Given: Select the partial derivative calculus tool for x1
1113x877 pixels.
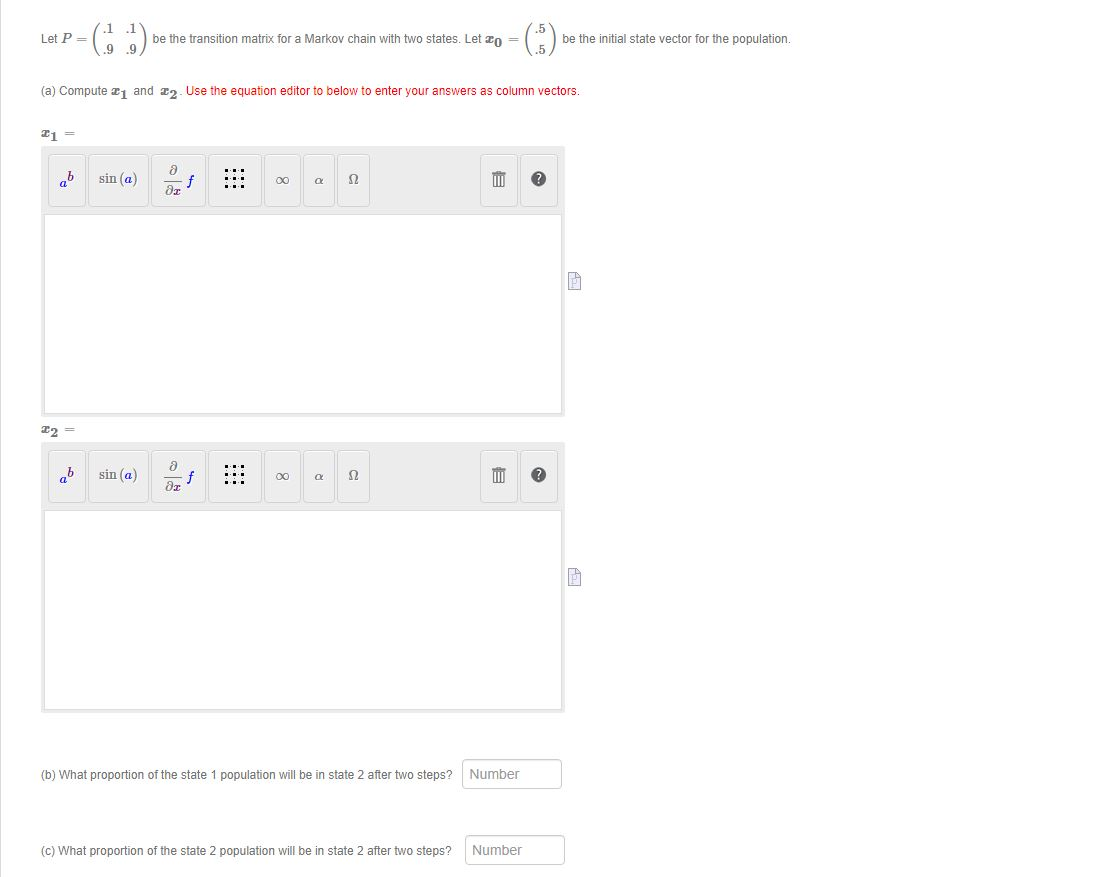Looking at the screenshot, I should coord(178,180).
